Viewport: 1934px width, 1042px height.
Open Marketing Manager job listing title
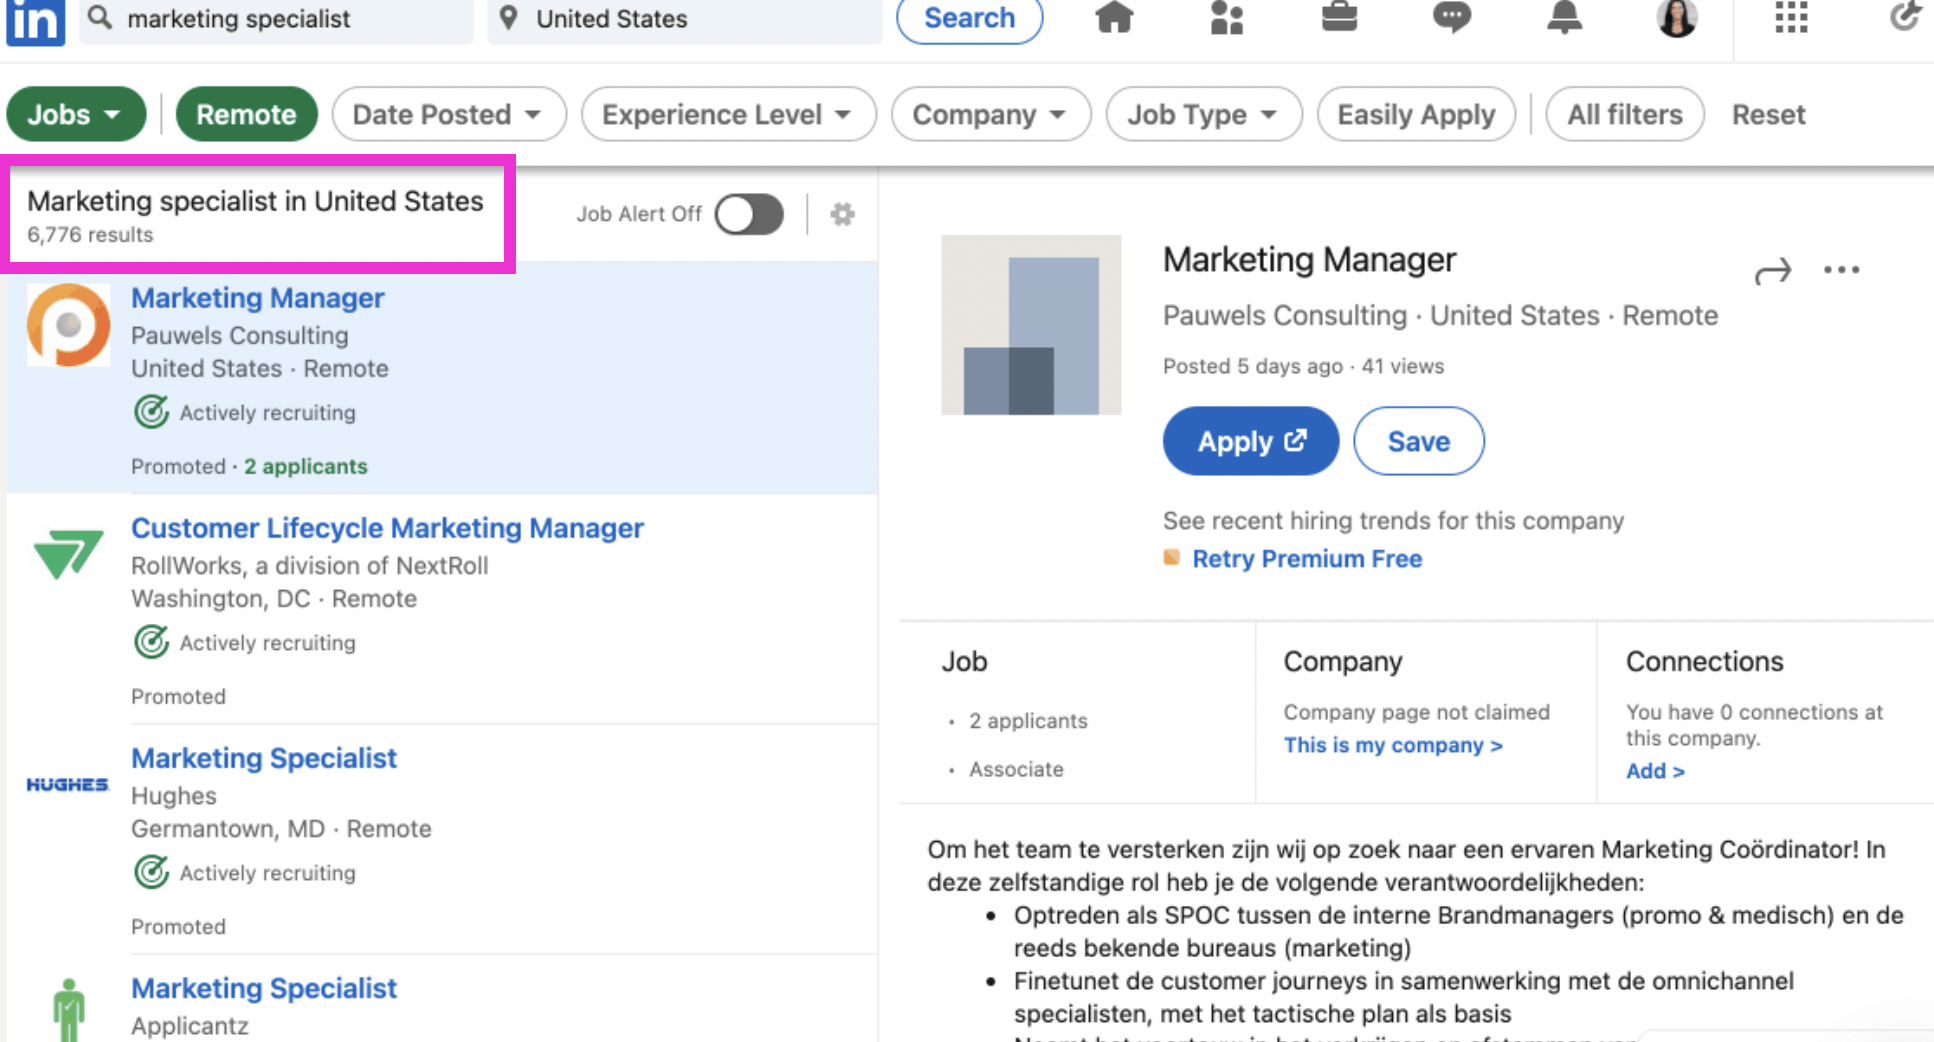tap(258, 298)
